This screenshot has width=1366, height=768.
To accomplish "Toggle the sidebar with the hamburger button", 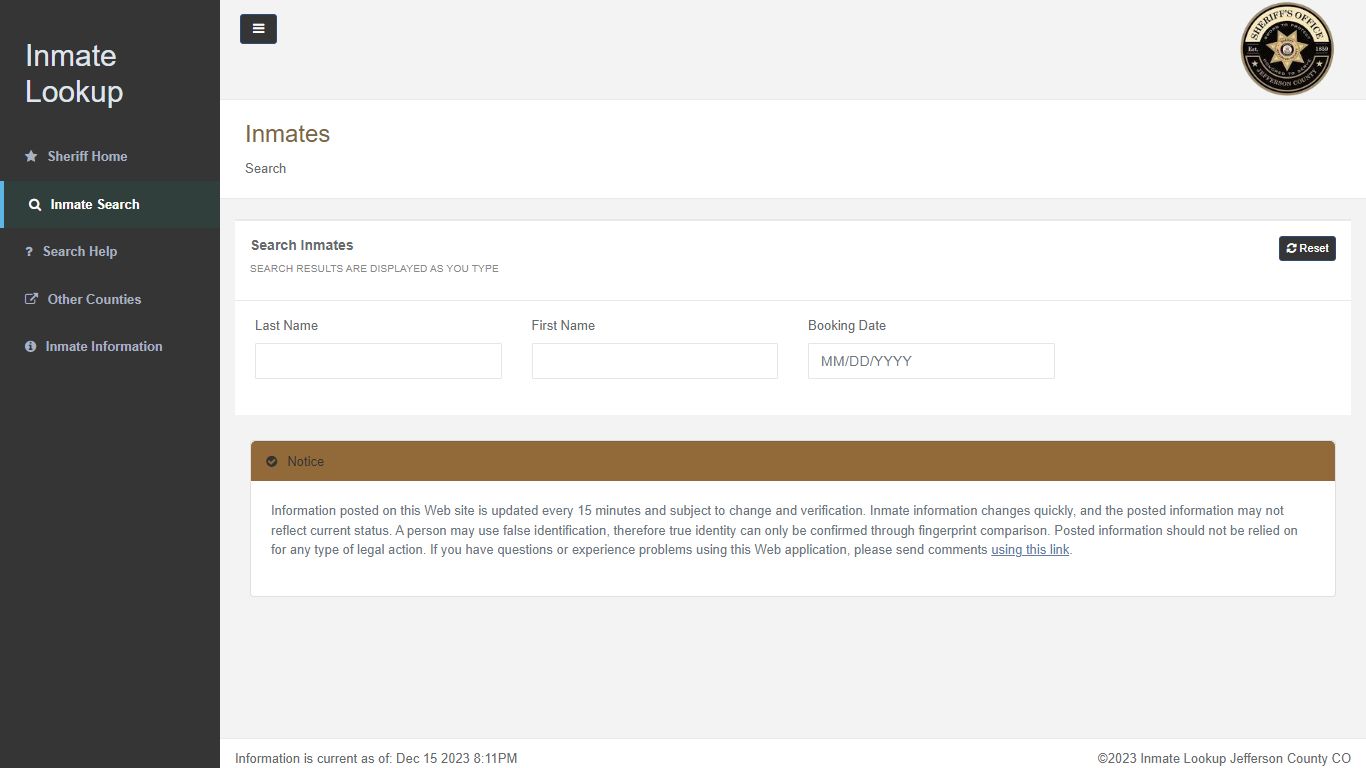I will pos(258,29).
